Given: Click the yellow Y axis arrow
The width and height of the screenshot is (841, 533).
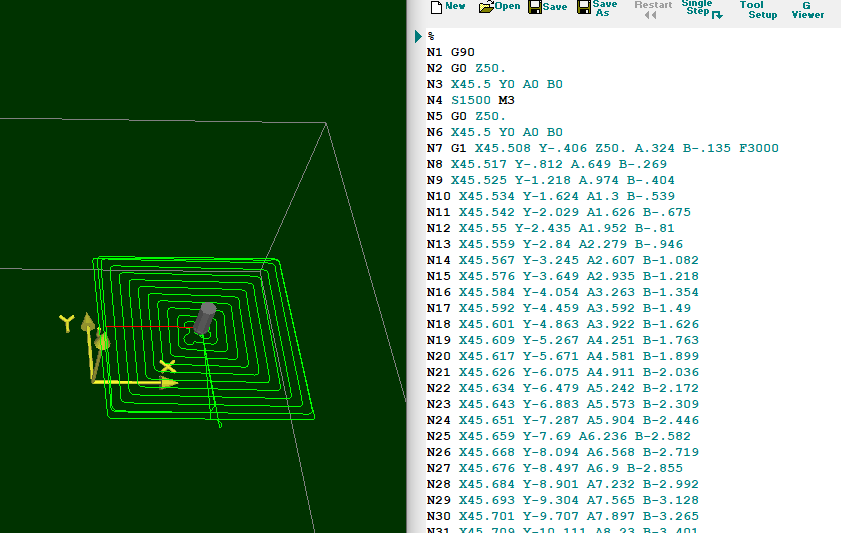Looking at the screenshot, I should coord(88,324).
